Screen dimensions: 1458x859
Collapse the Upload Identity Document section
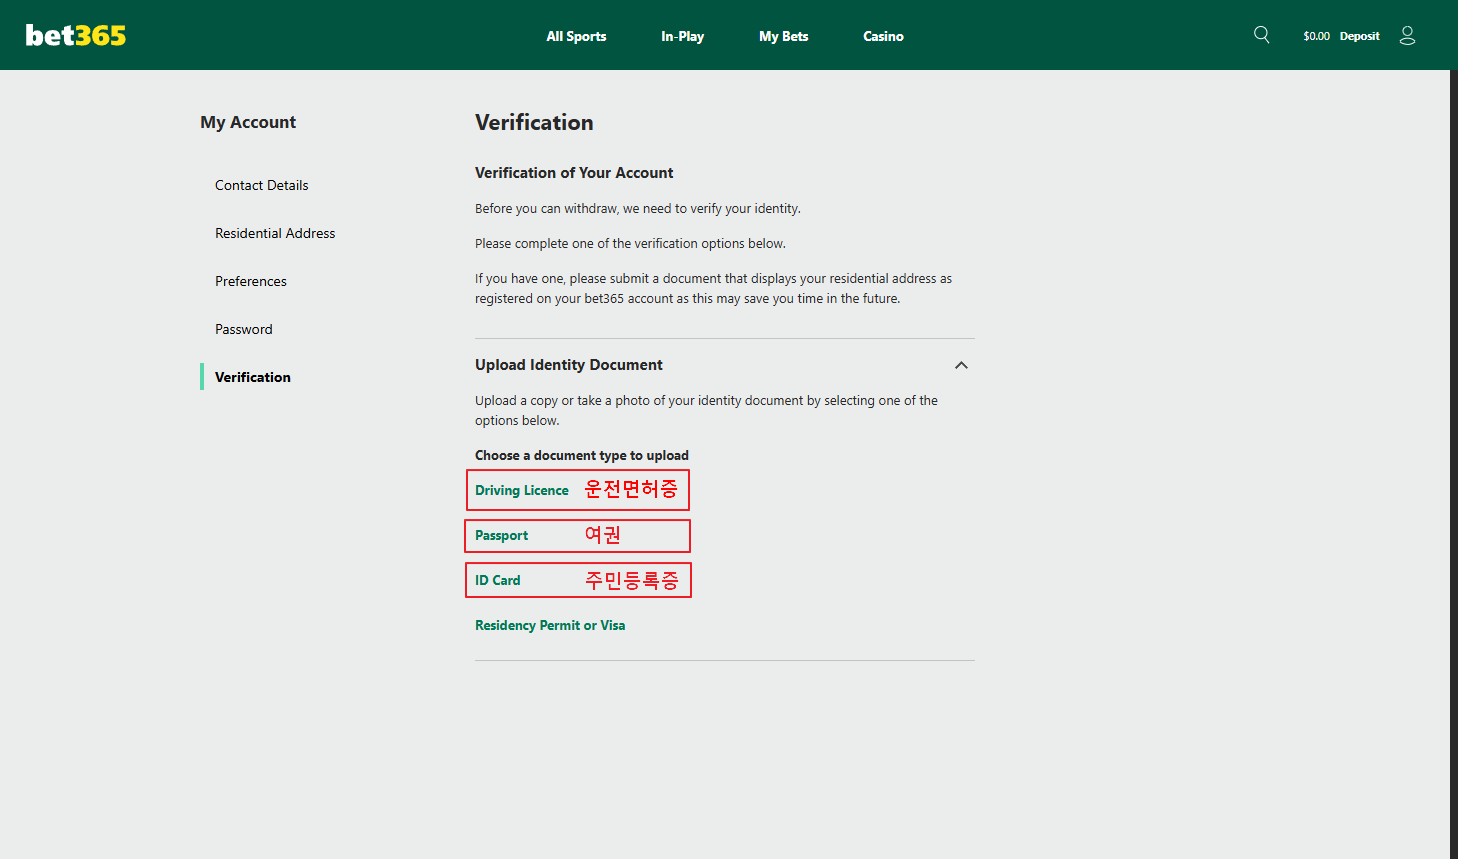click(x=961, y=365)
